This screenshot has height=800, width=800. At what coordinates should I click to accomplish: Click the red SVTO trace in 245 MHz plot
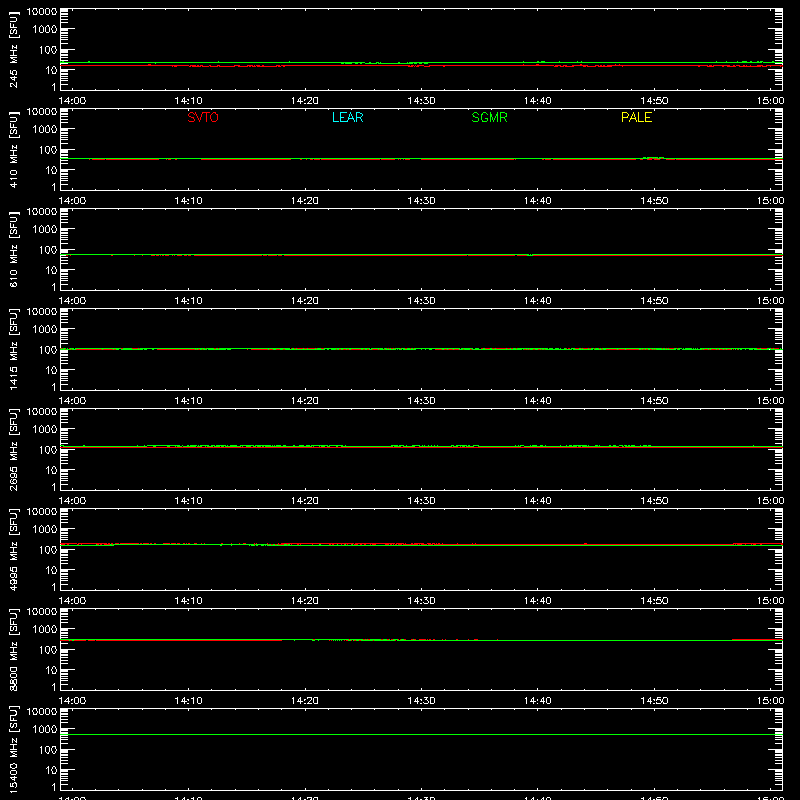421,66
